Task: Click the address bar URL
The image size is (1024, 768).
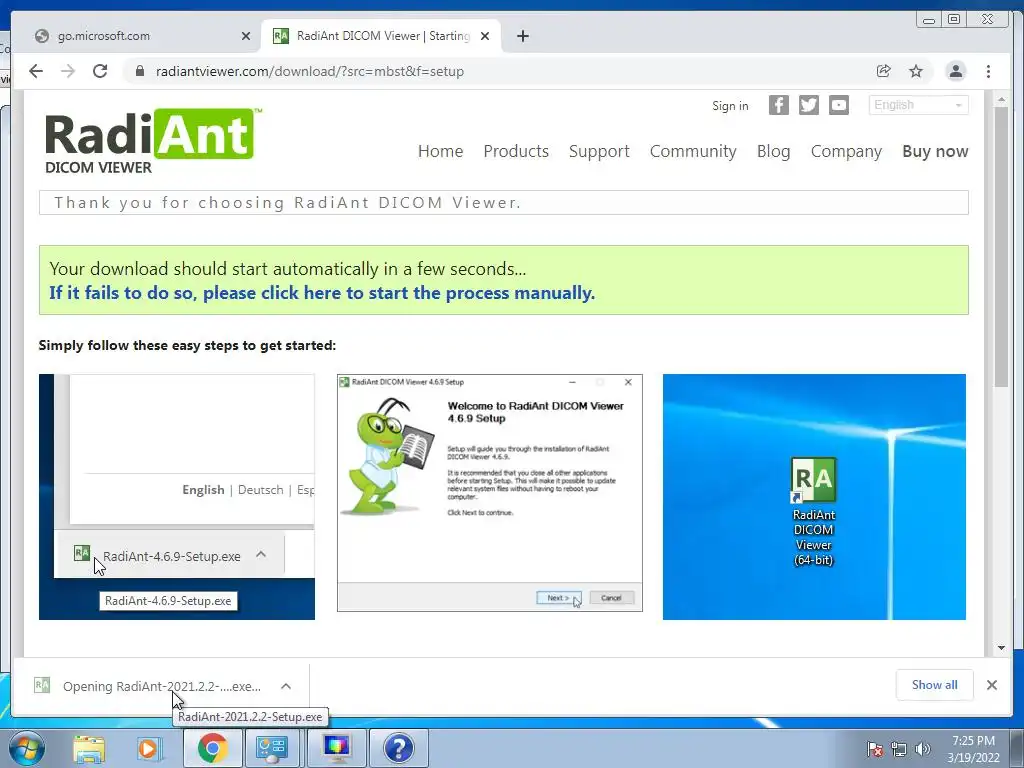Action: tap(310, 71)
